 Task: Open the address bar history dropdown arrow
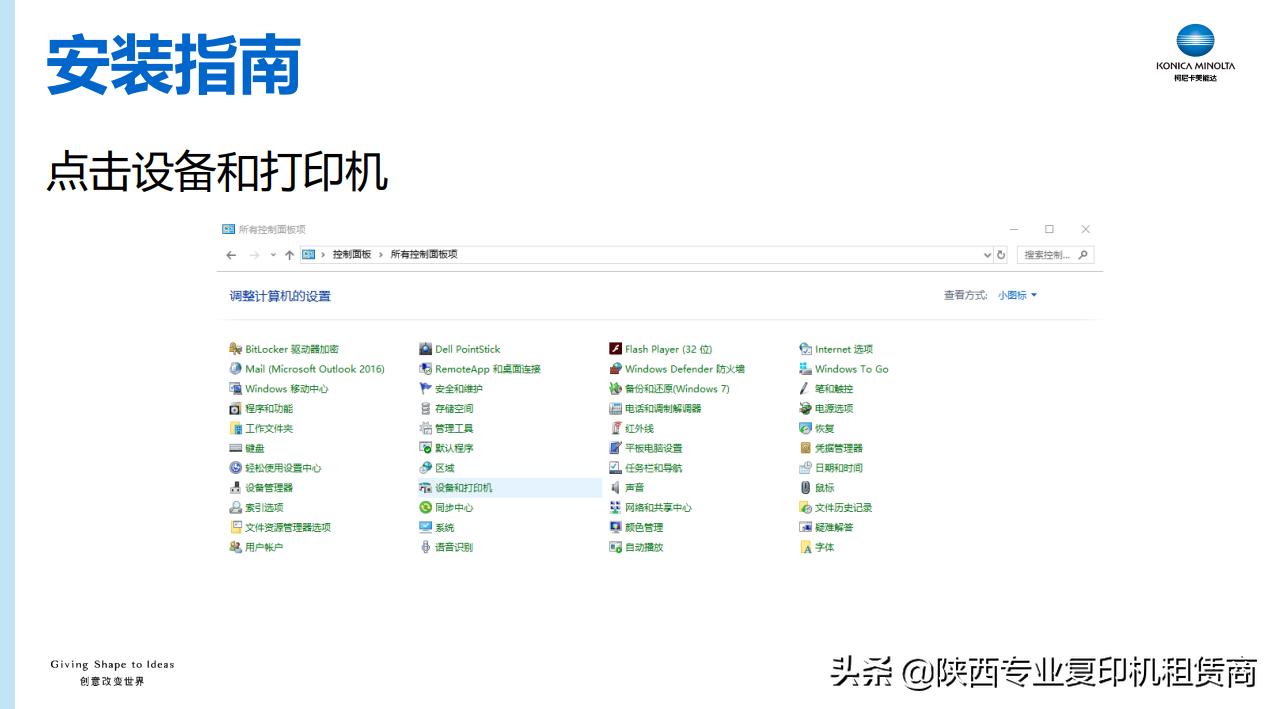coord(987,255)
